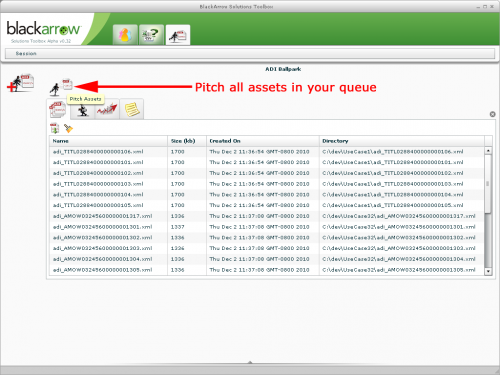The width and height of the screenshot is (500, 375).
Task: Open the Session menu
Action: [x=26, y=53]
